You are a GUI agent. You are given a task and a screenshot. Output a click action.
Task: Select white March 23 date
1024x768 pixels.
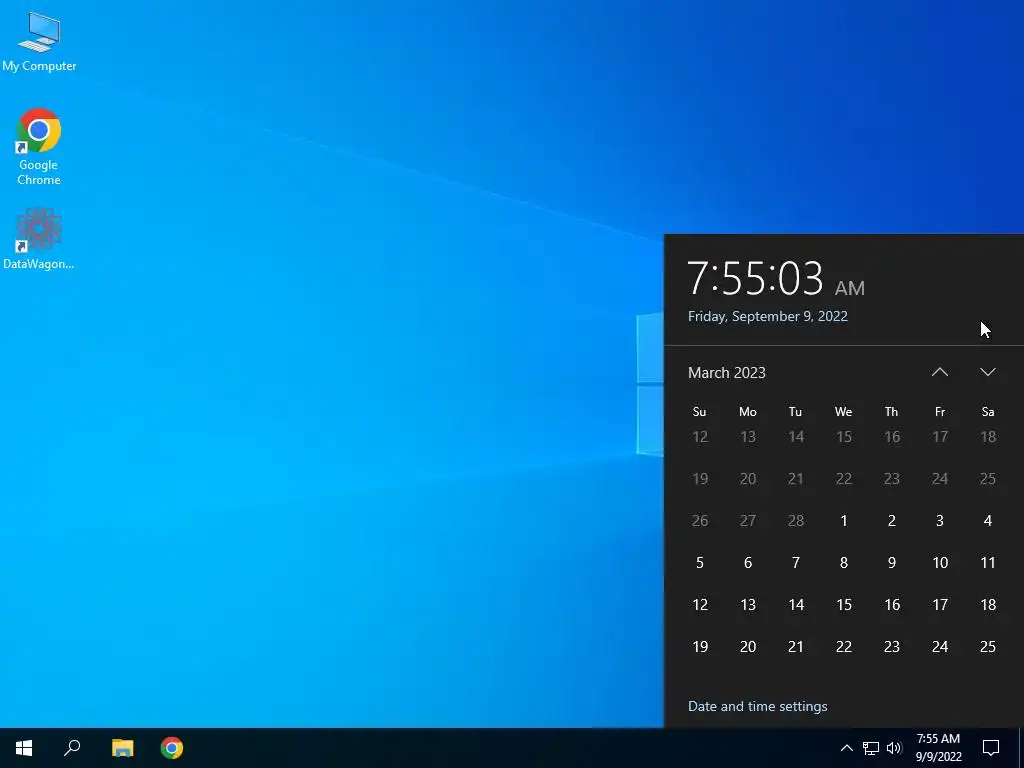point(891,647)
